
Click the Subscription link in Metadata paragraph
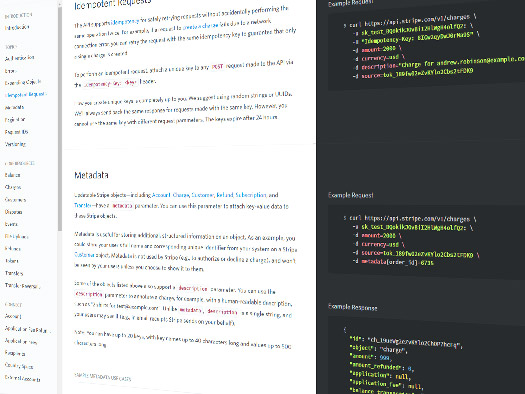point(251,195)
